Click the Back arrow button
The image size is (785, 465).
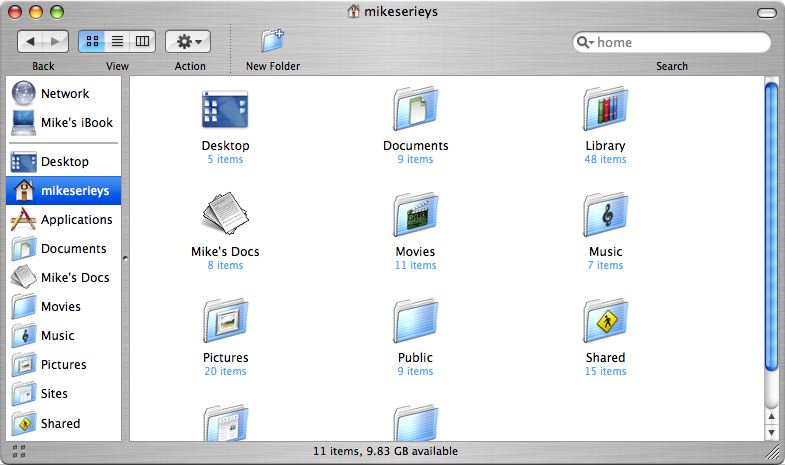31,41
